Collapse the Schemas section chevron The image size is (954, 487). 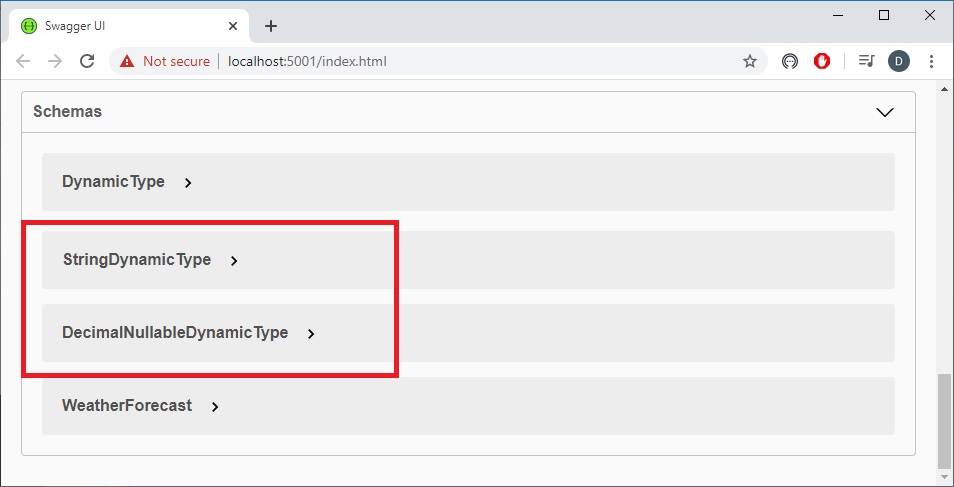(884, 112)
